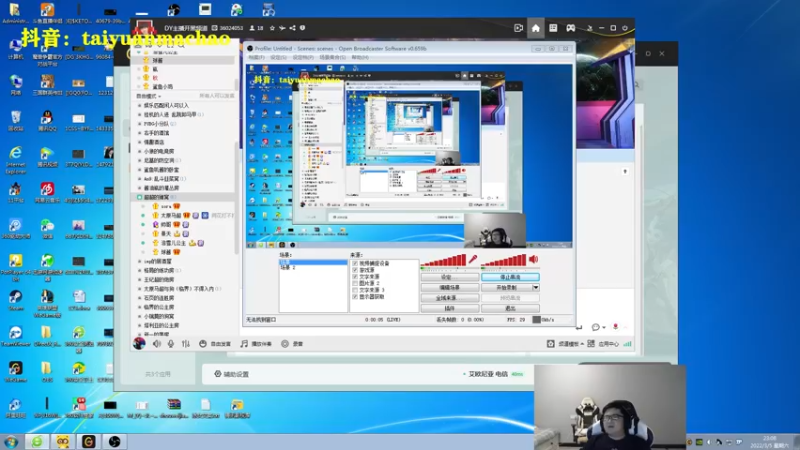Click the OBS desktop speaker mute icon
The width and height of the screenshot is (800, 450).
click(534, 259)
